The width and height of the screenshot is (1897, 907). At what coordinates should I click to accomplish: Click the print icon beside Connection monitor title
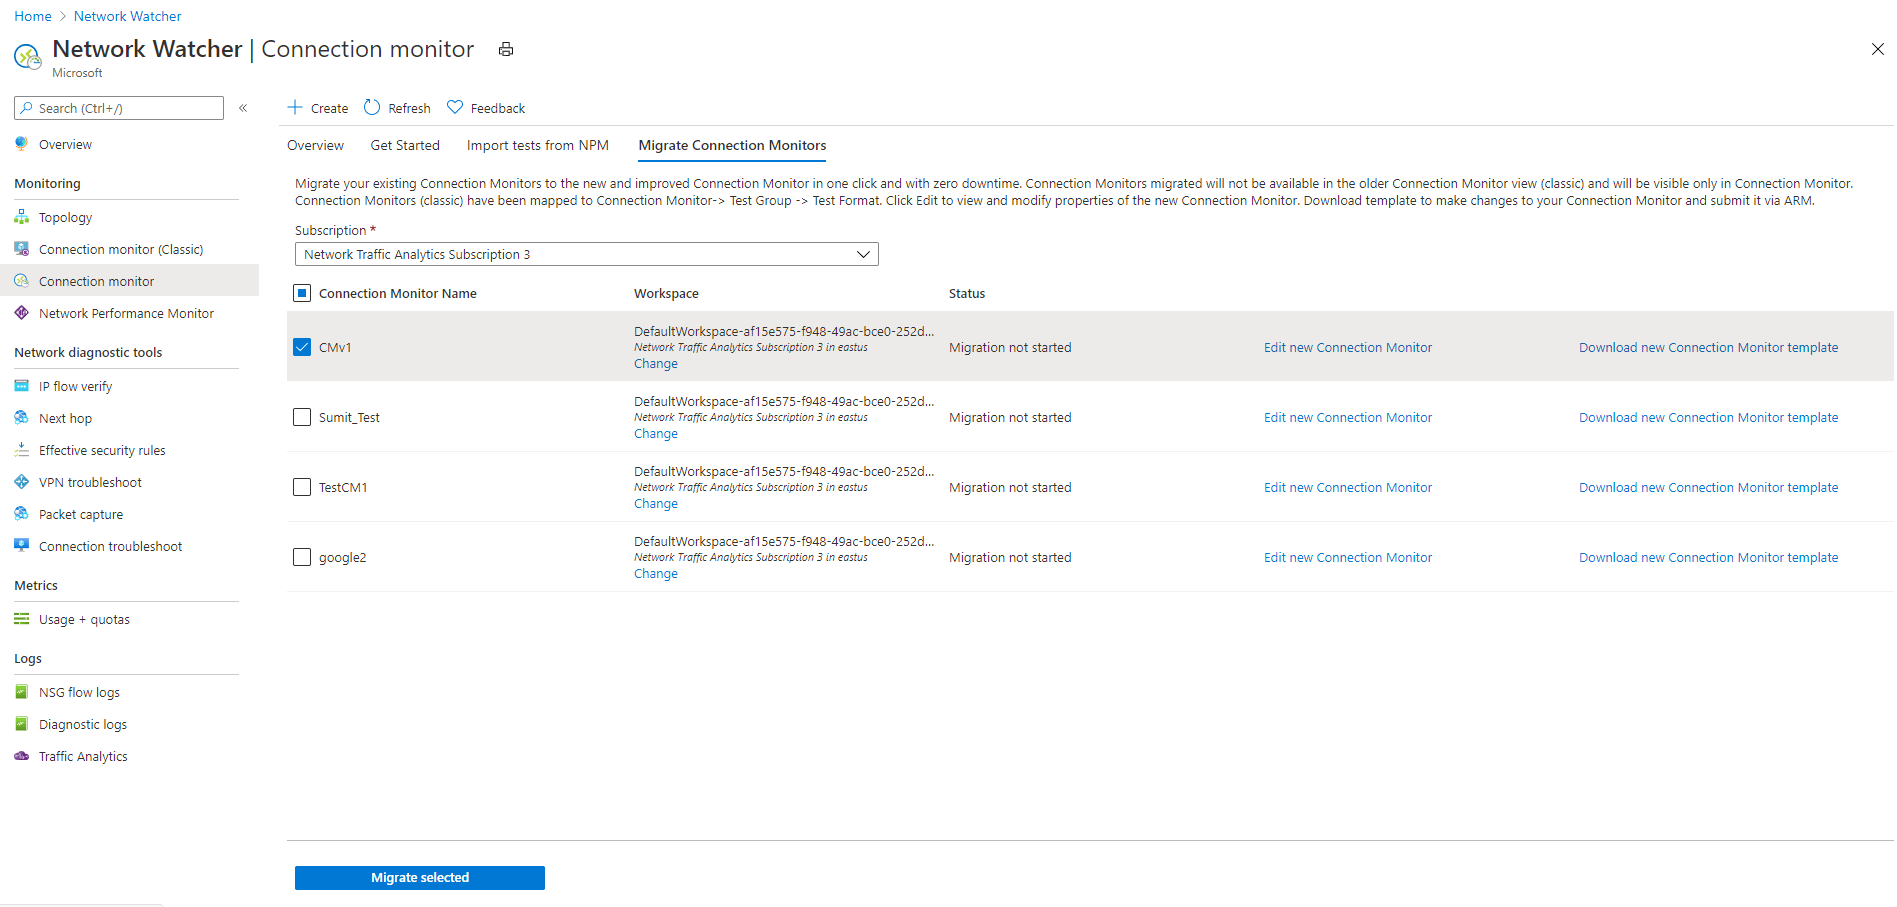point(506,49)
